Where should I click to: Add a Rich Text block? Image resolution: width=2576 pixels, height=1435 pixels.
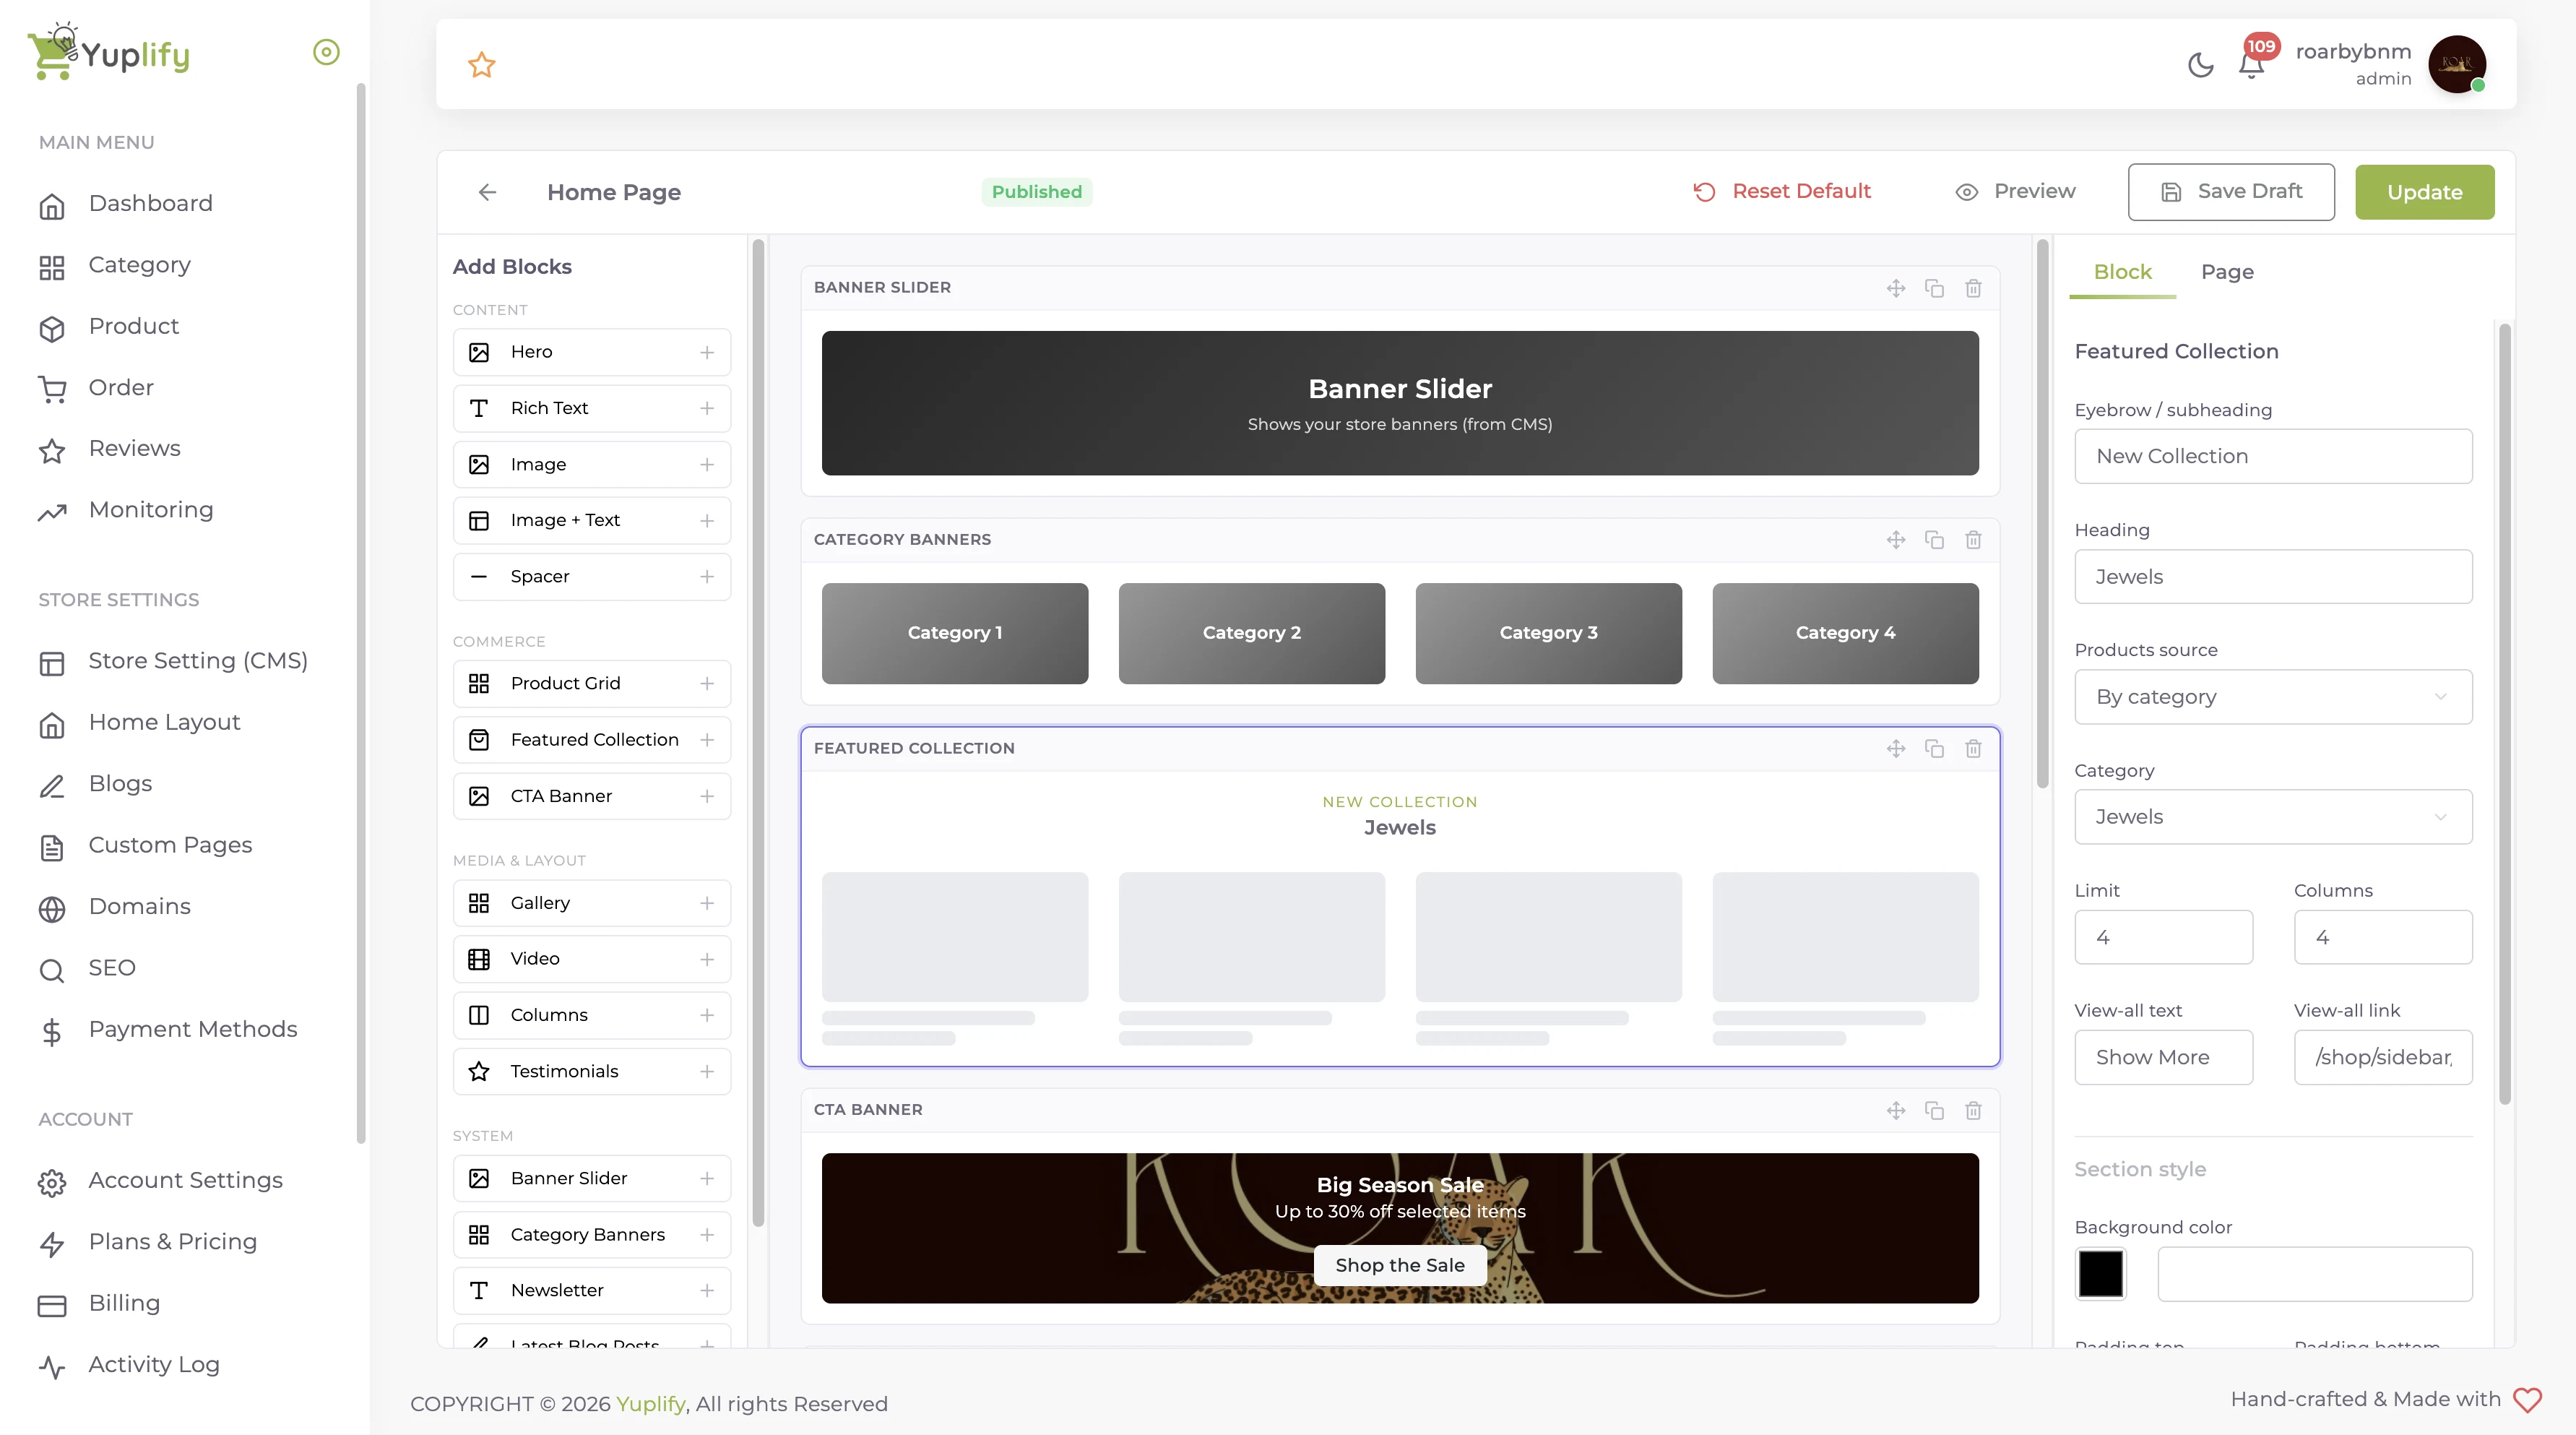[592, 408]
